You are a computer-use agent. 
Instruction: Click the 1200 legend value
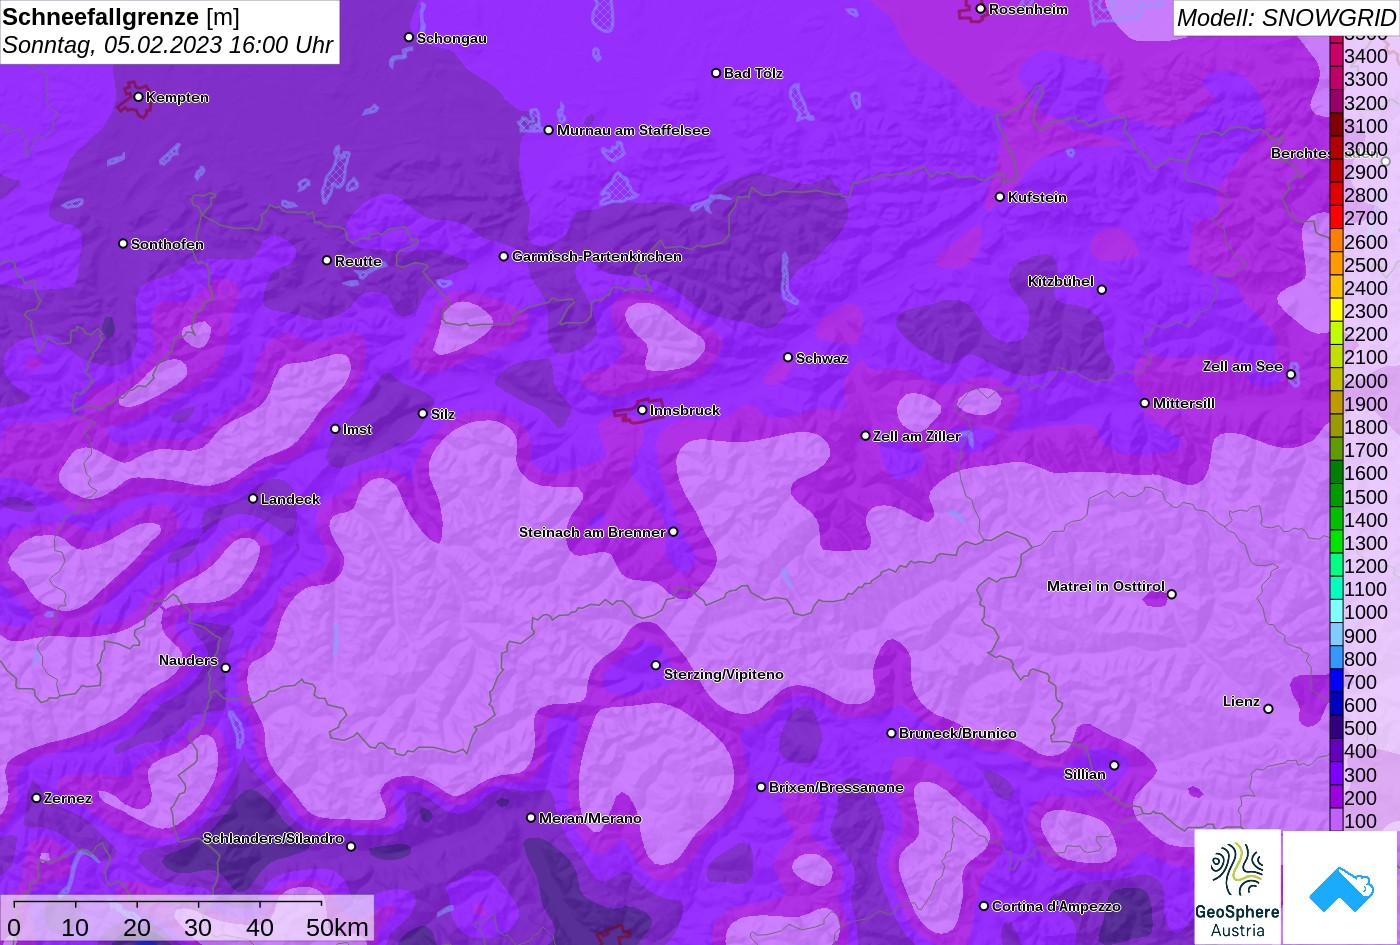click(1366, 566)
